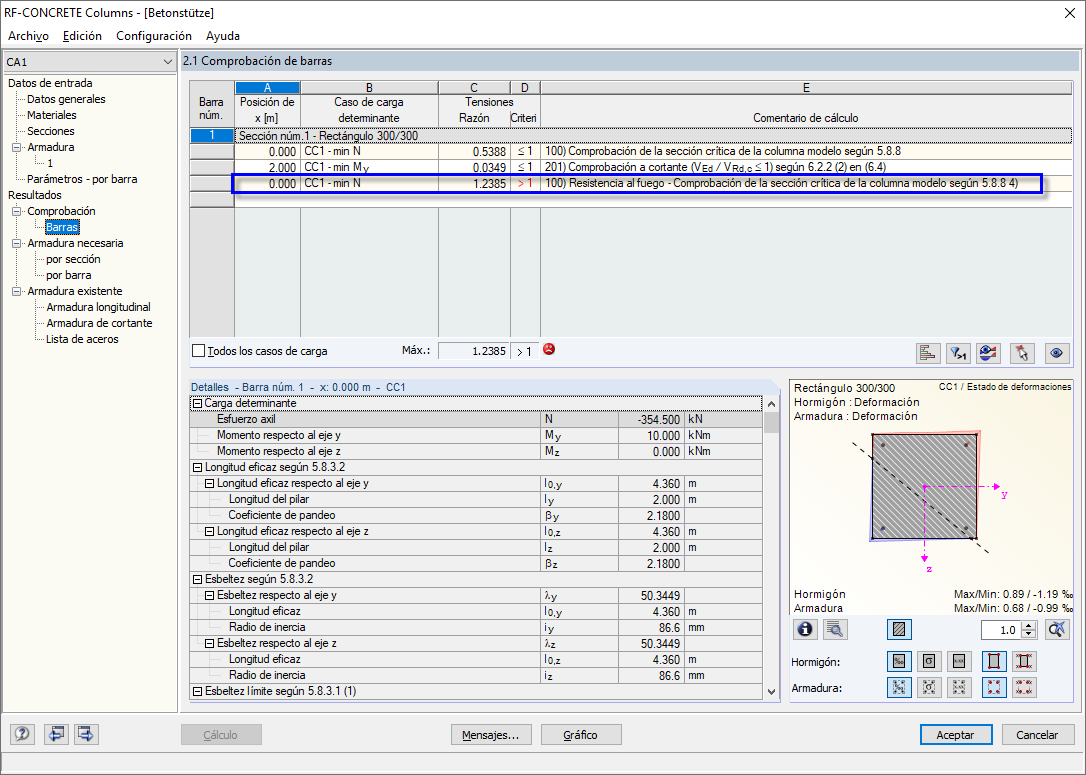Expand 'Esbeltez límite según 5.8.3.1 (1)' group
Viewport: 1086px width, 775px height.
coord(197,692)
